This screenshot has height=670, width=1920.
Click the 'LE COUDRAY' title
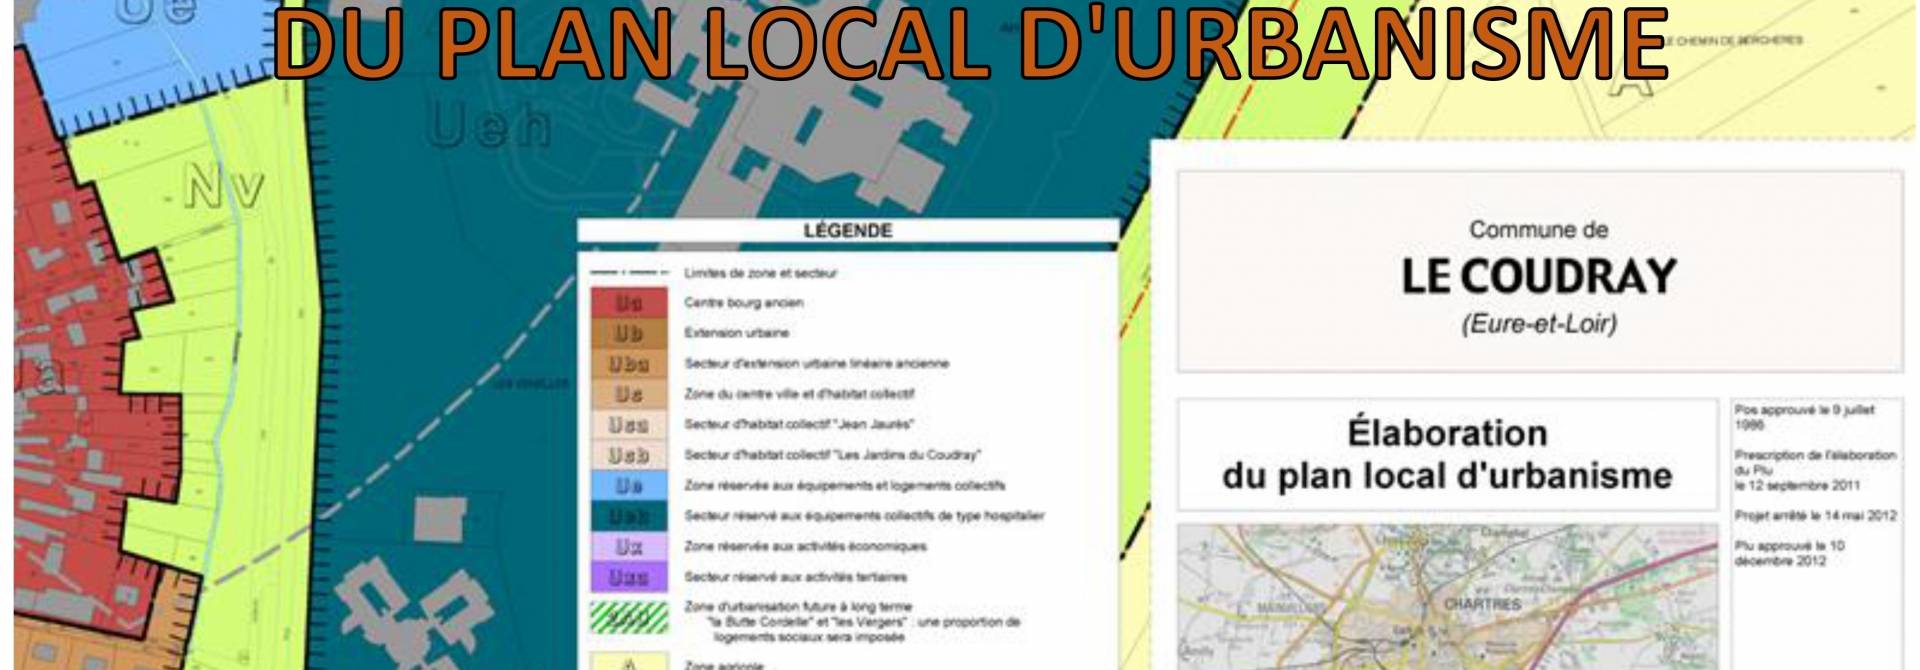tap(1538, 277)
